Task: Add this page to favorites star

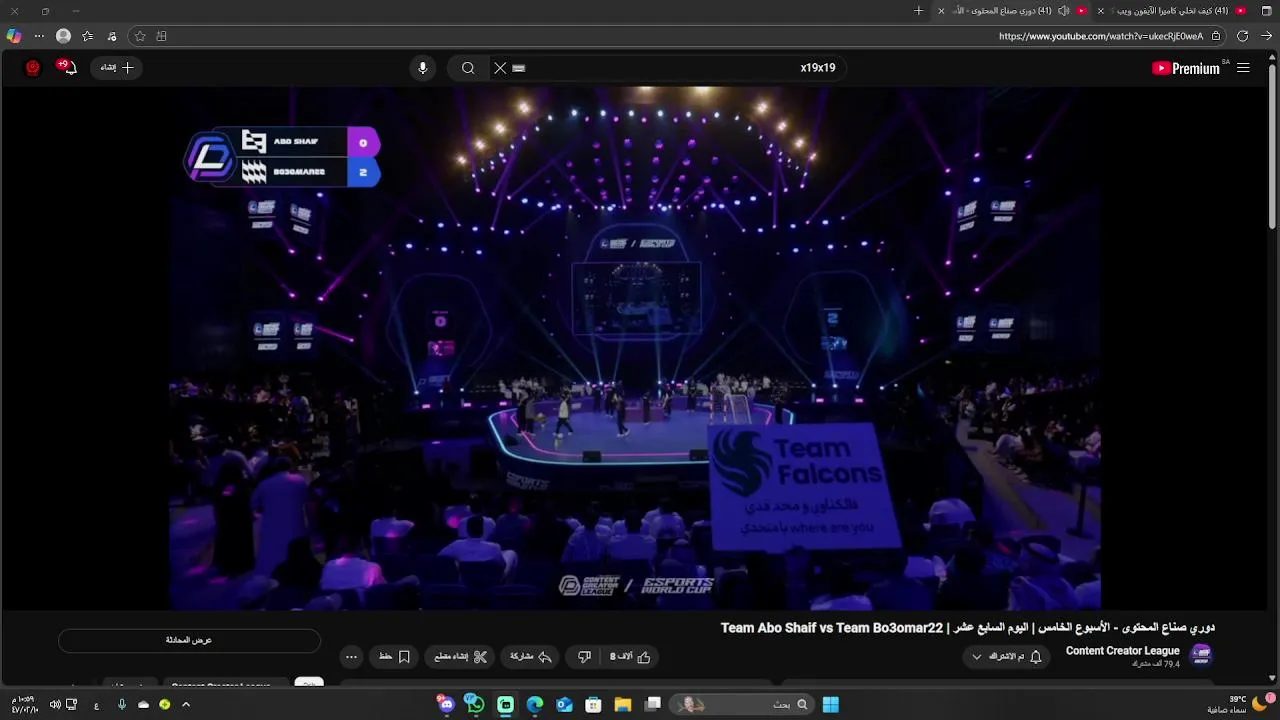Action: (x=140, y=36)
